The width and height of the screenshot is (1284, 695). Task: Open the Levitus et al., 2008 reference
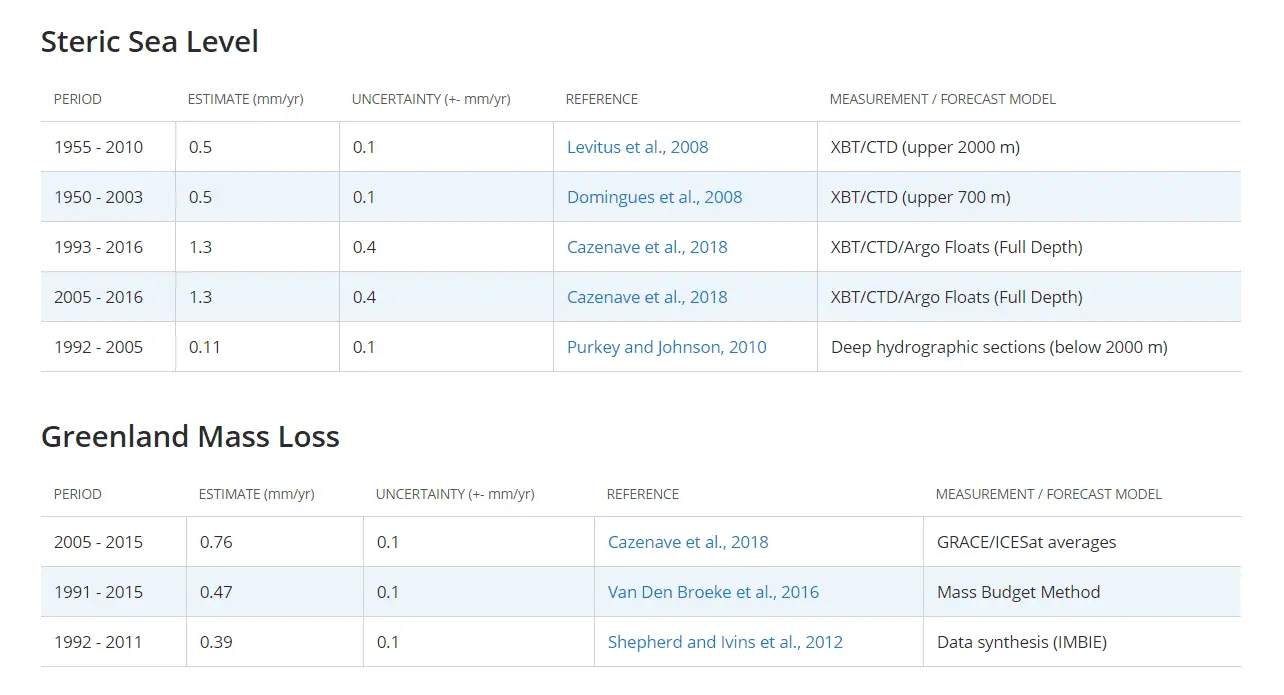click(x=637, y=147)
